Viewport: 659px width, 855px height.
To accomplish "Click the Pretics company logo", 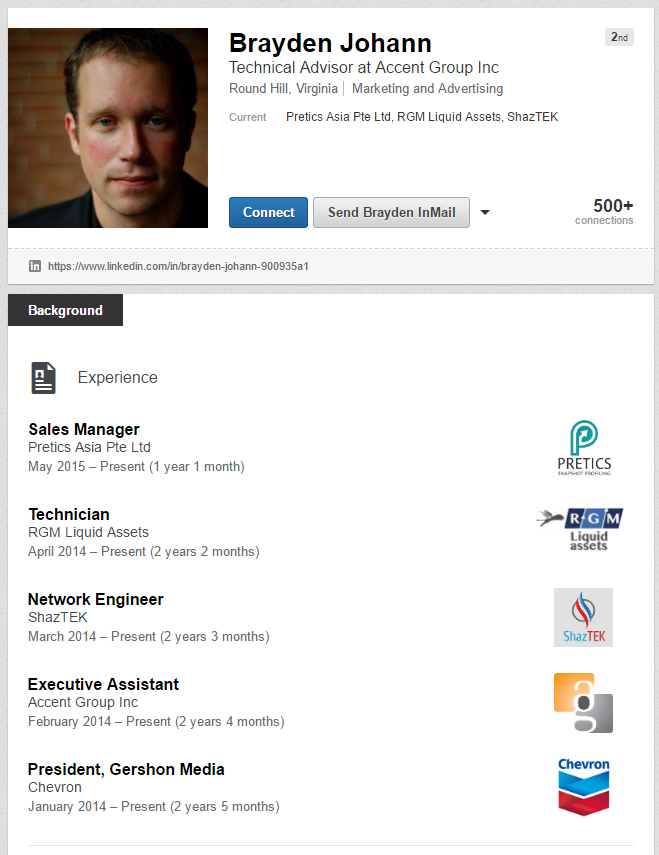I will [x=584, y=447].
